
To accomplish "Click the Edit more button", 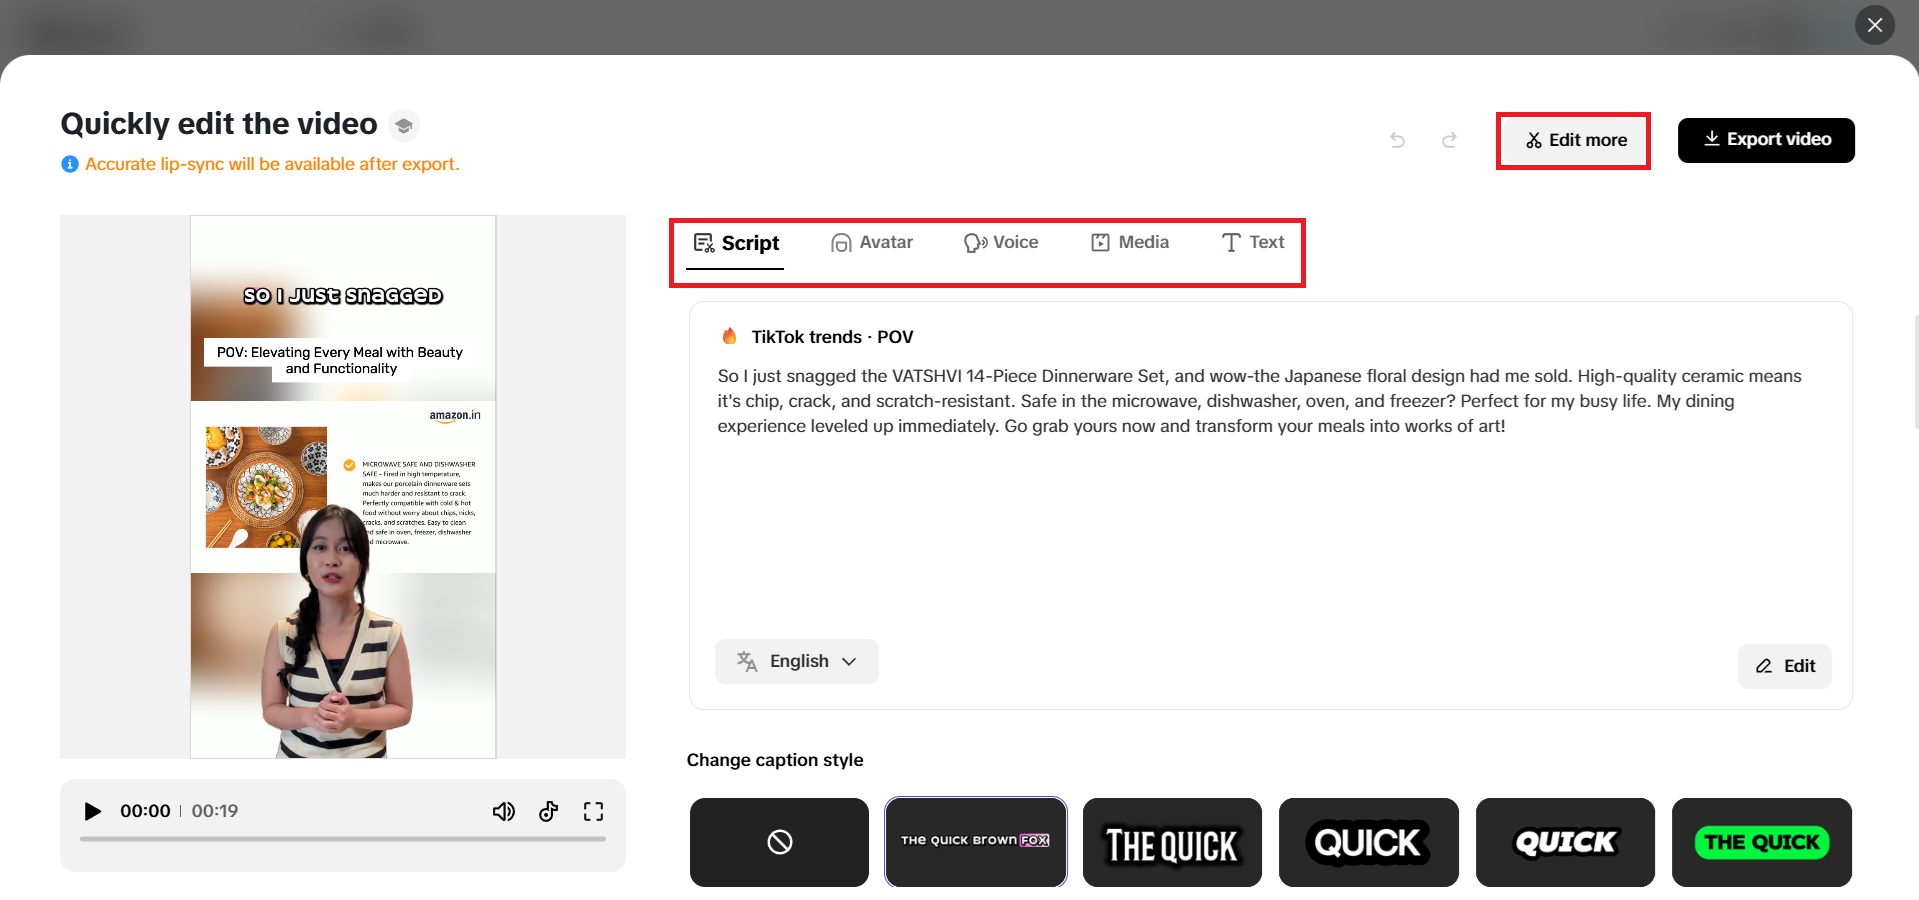I will (1574, 140).
